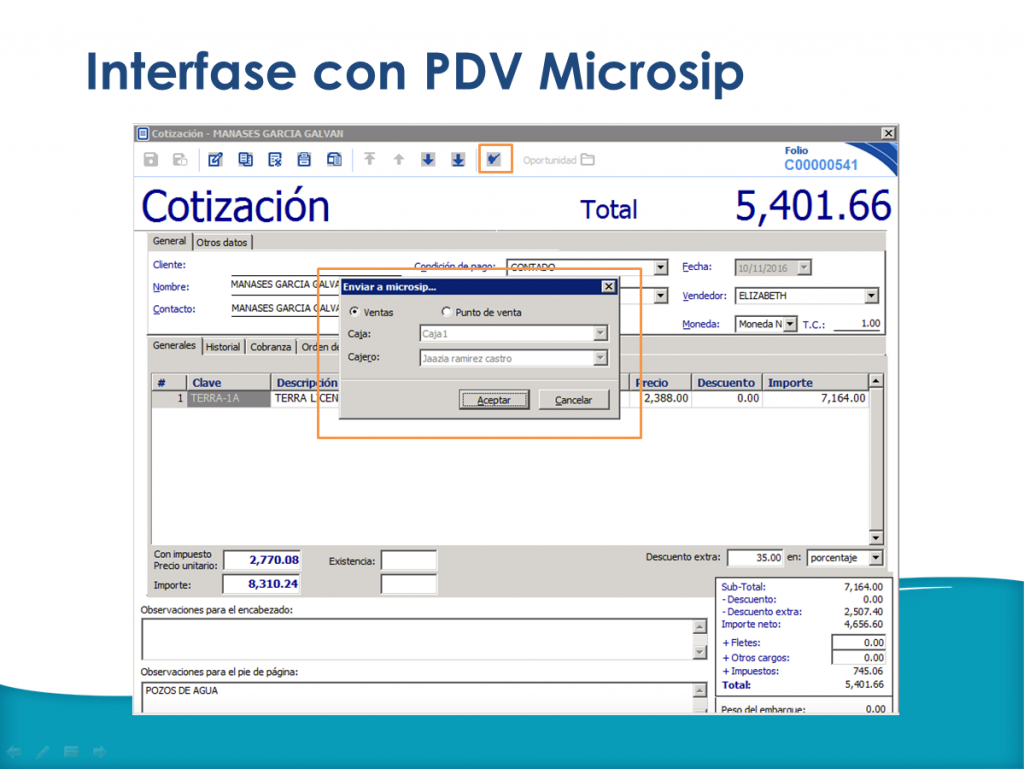
Task: Open the Cajero dropdown
Action: [600, 358]
